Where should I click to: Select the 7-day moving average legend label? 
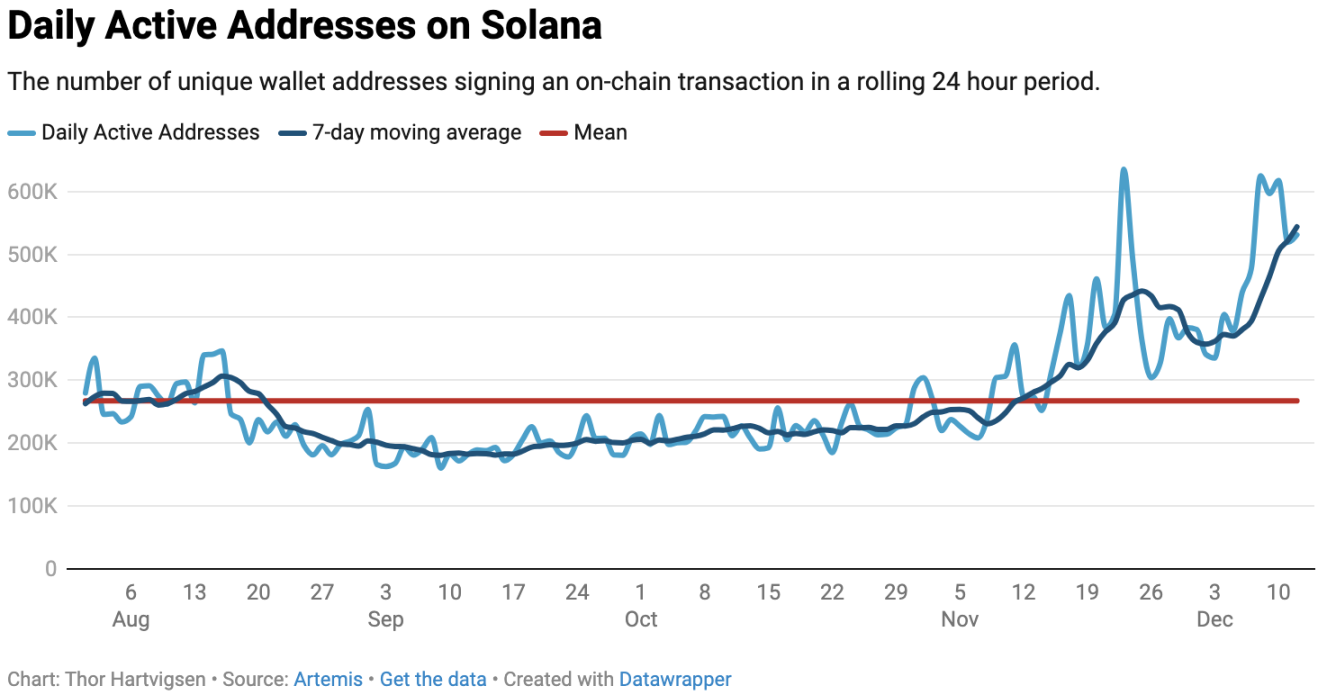coord(416,133)
